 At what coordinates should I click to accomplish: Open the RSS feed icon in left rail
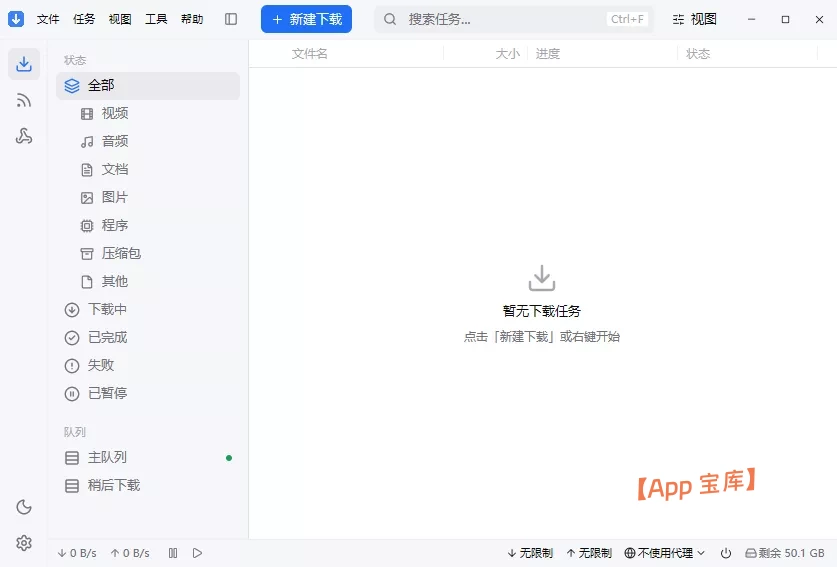pyautogui.click(x=23, y=100)
